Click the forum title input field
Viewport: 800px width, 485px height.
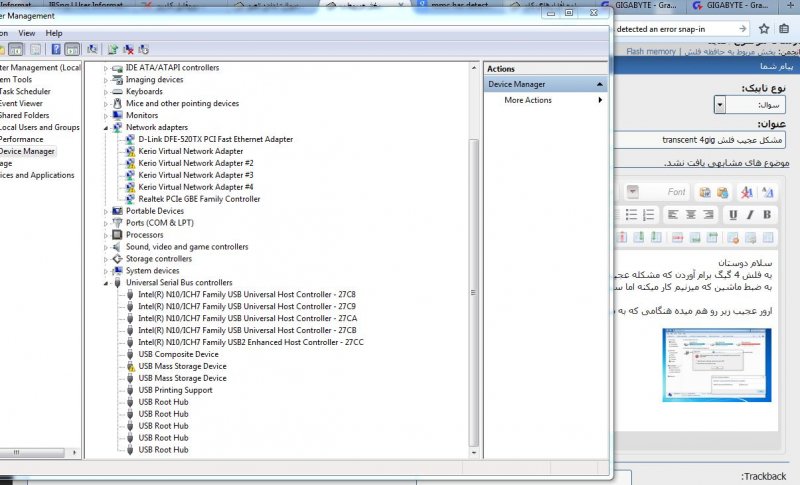tap(699, 140)
